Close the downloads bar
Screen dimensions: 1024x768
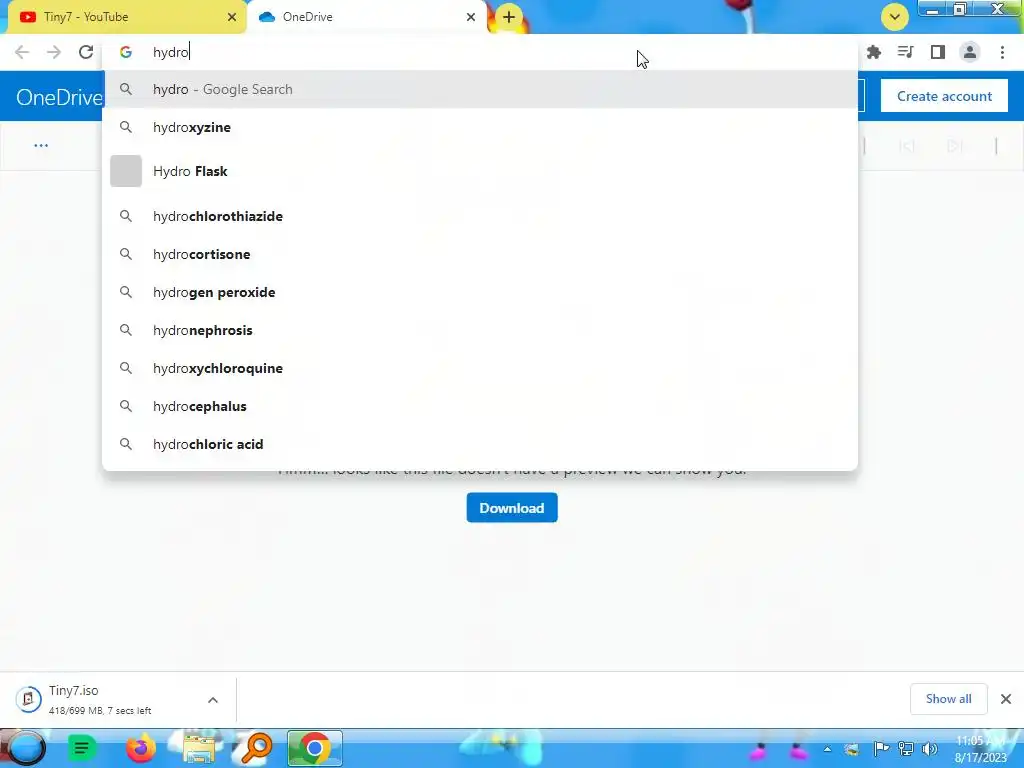click(x=1006, y=699)
